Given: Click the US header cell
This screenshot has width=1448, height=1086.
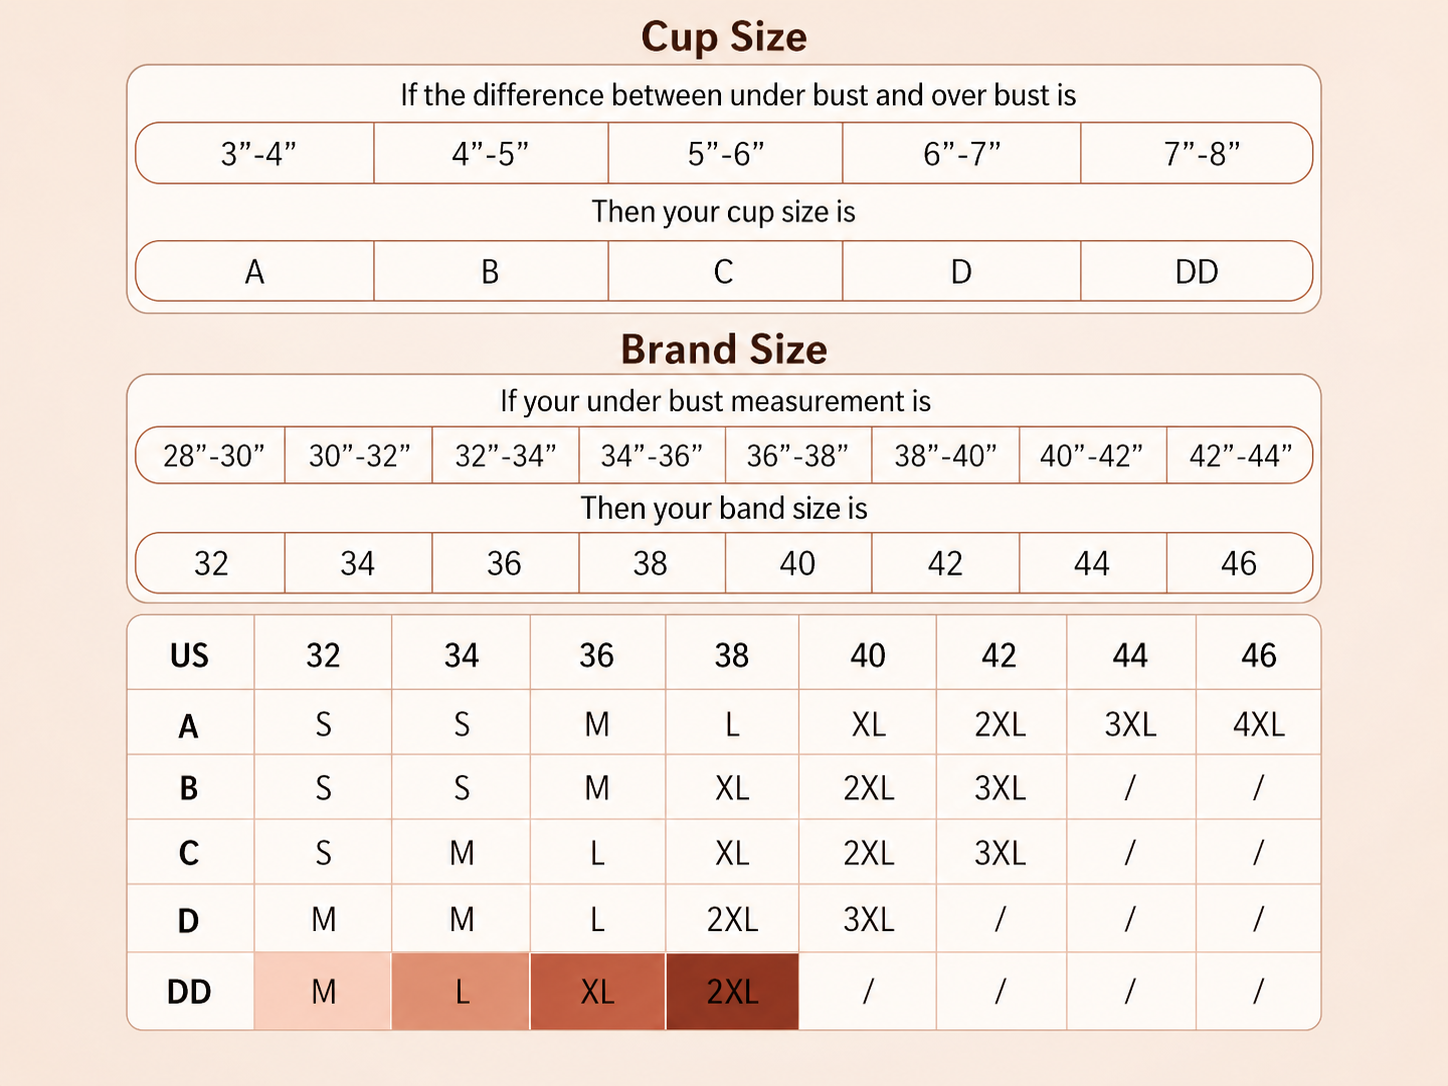Looking at the screenshot, I should (190, 654).
